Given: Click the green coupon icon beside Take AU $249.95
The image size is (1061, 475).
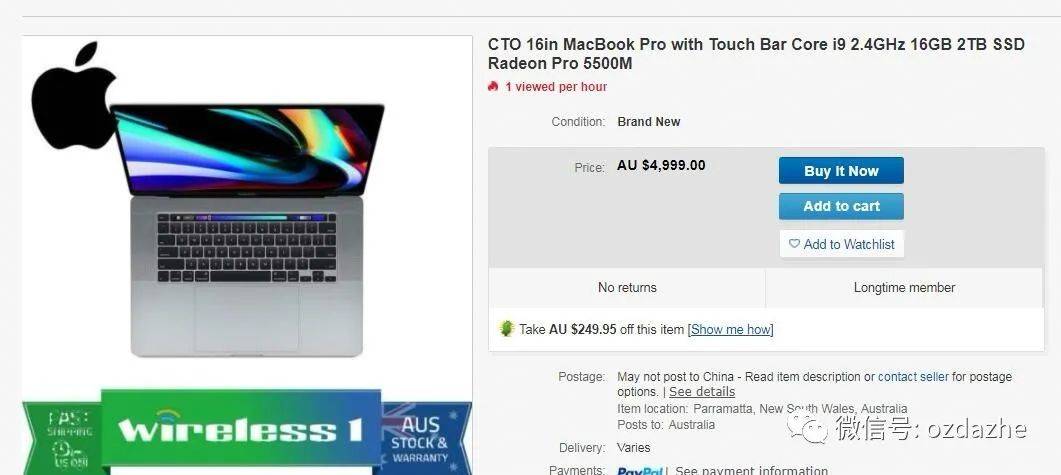Looking at the screenshot, I should click(507, 329).
